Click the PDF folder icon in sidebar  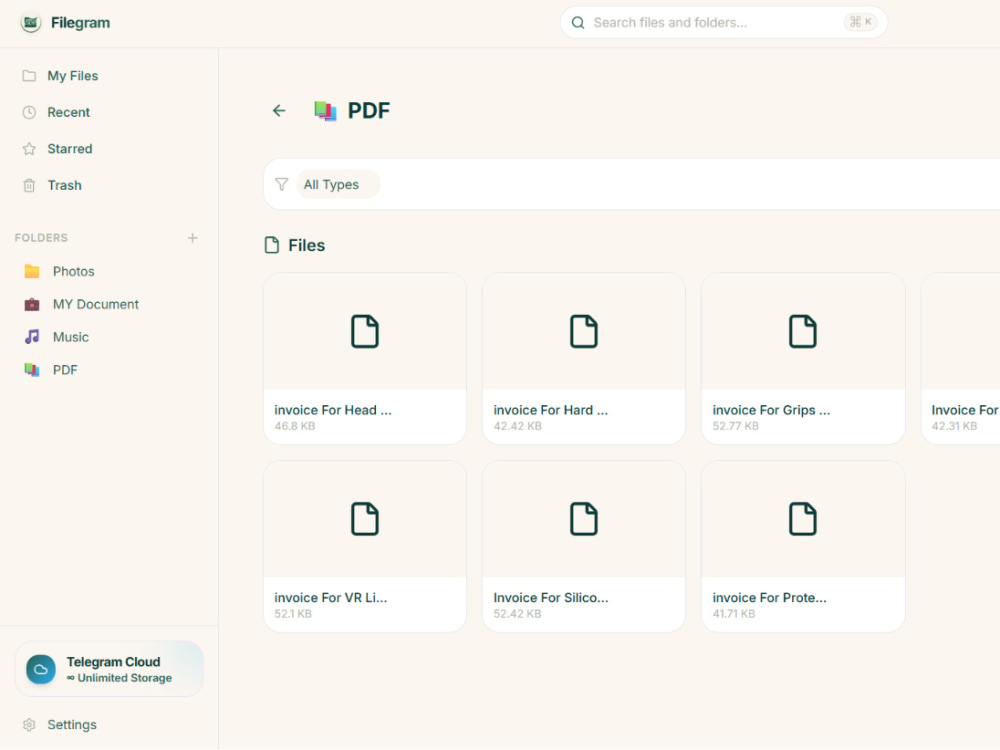32,370
